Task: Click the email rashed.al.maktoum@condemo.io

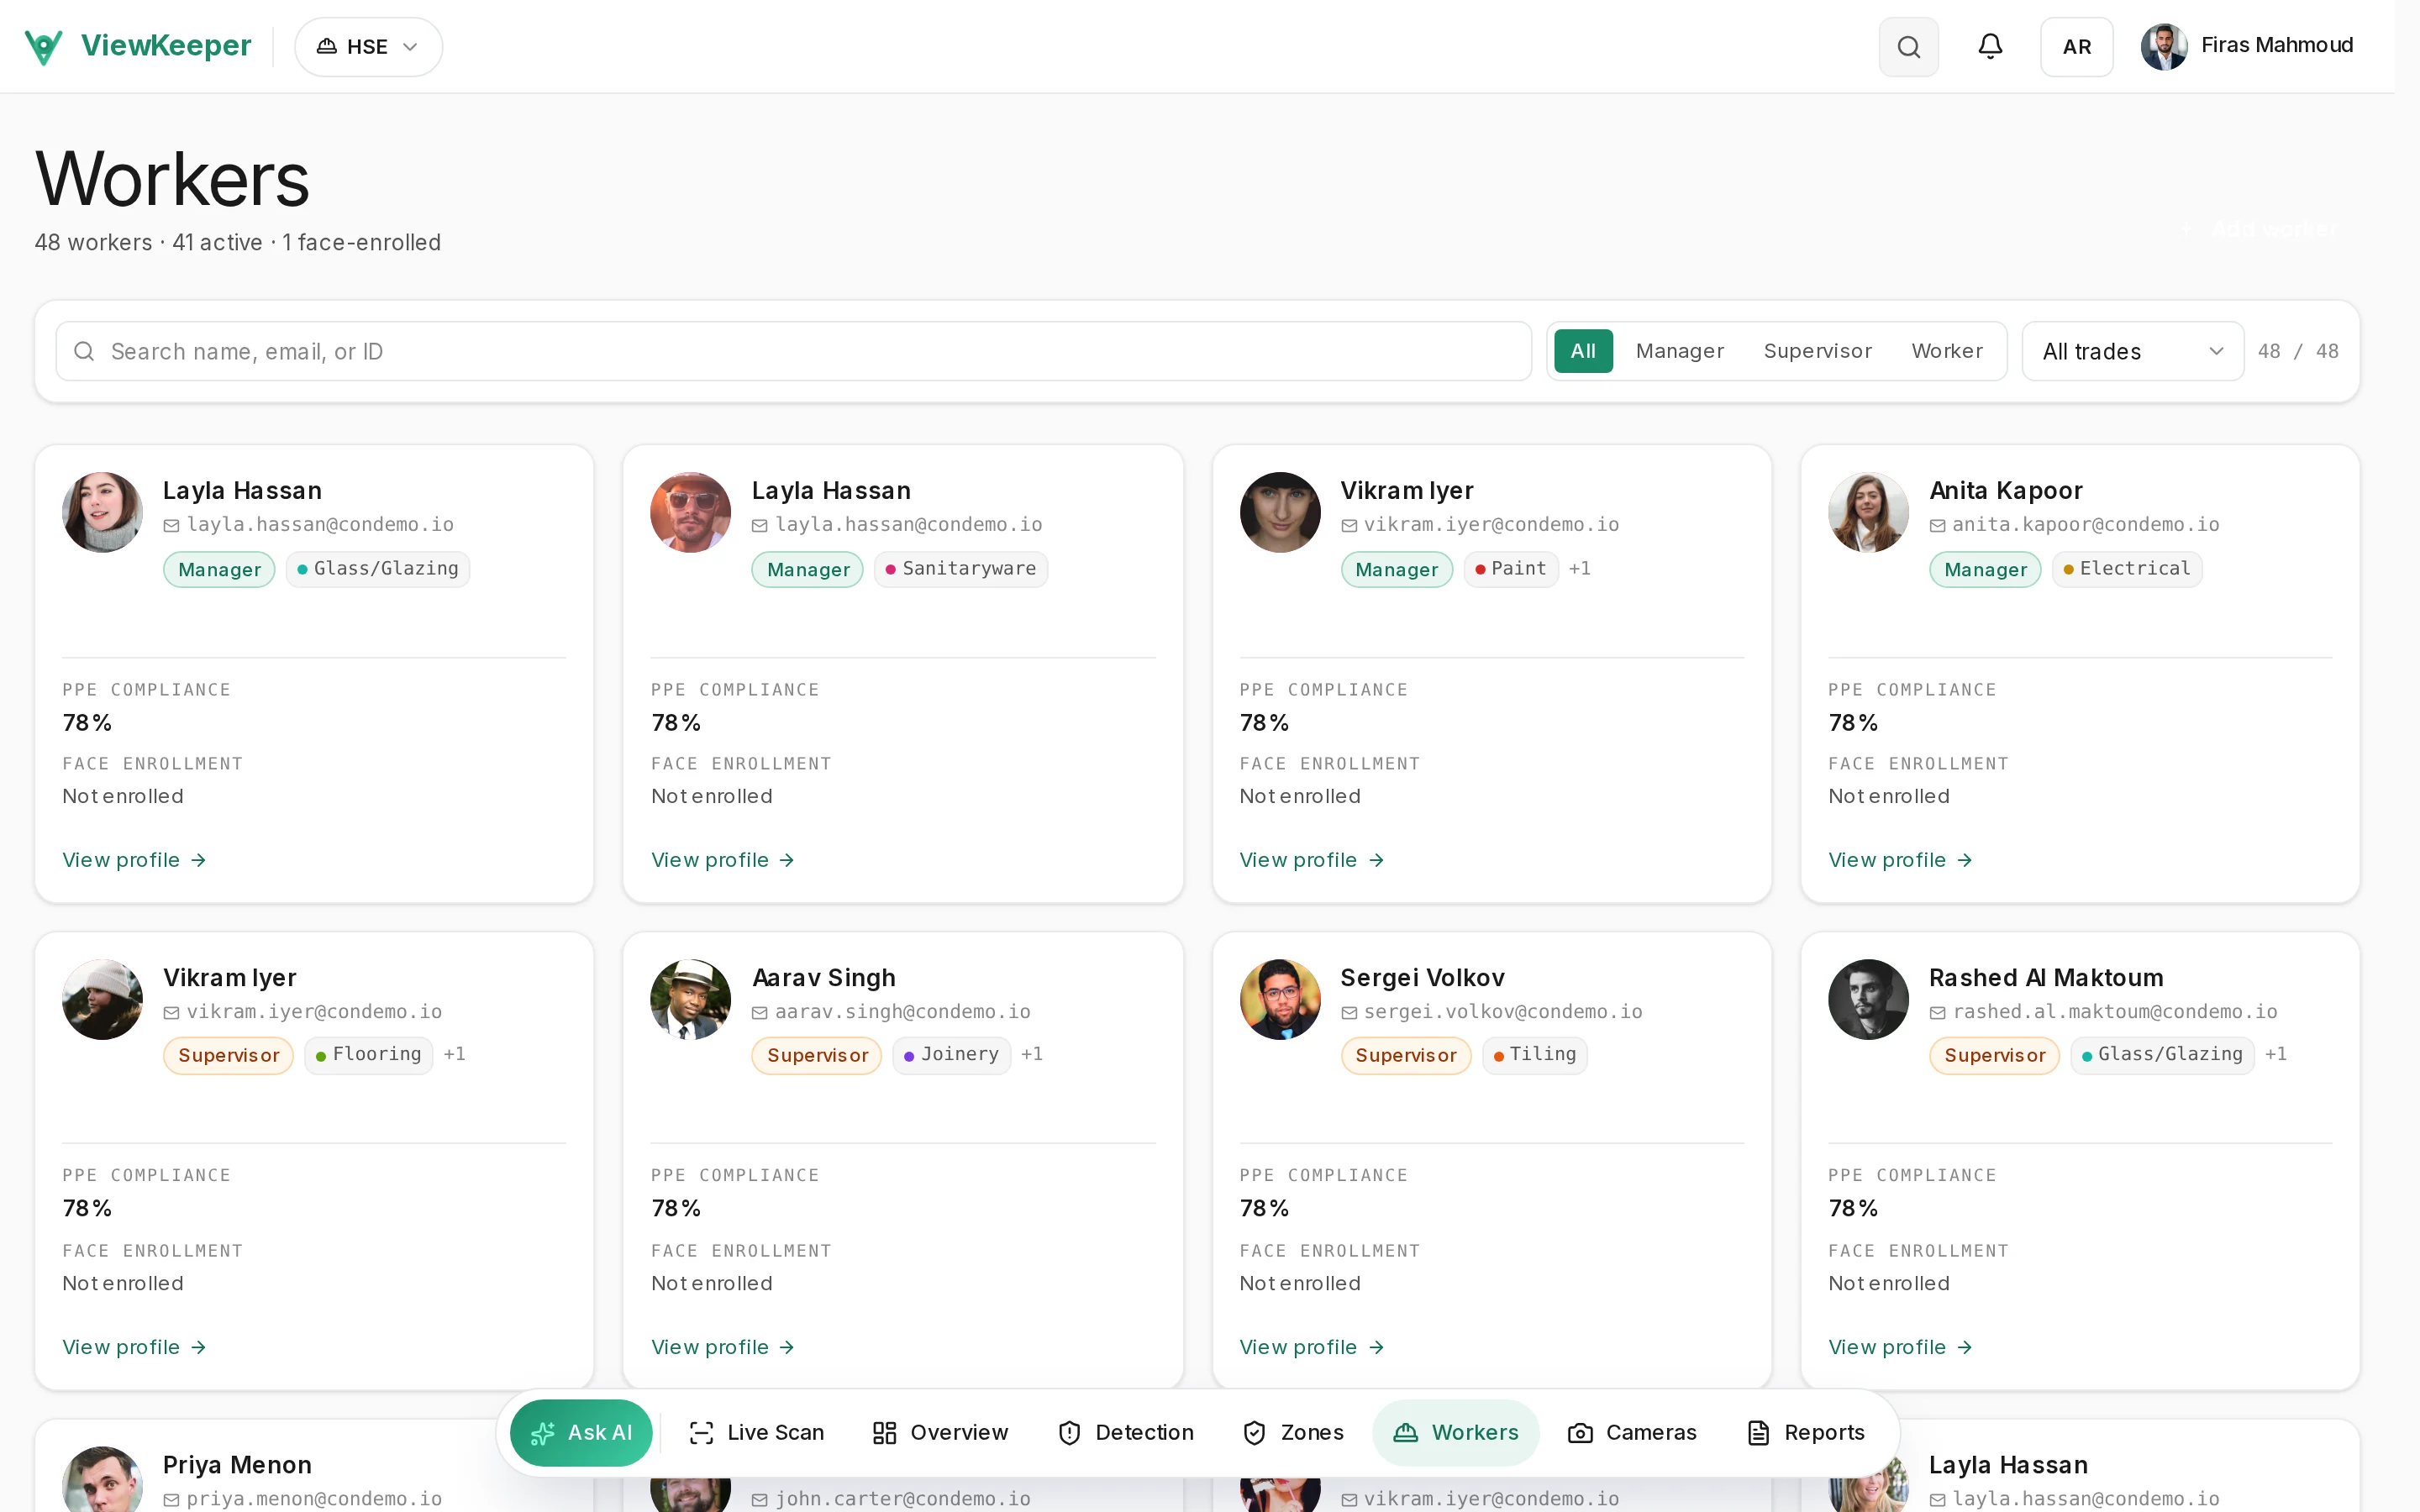Action: (2114, 1012)
